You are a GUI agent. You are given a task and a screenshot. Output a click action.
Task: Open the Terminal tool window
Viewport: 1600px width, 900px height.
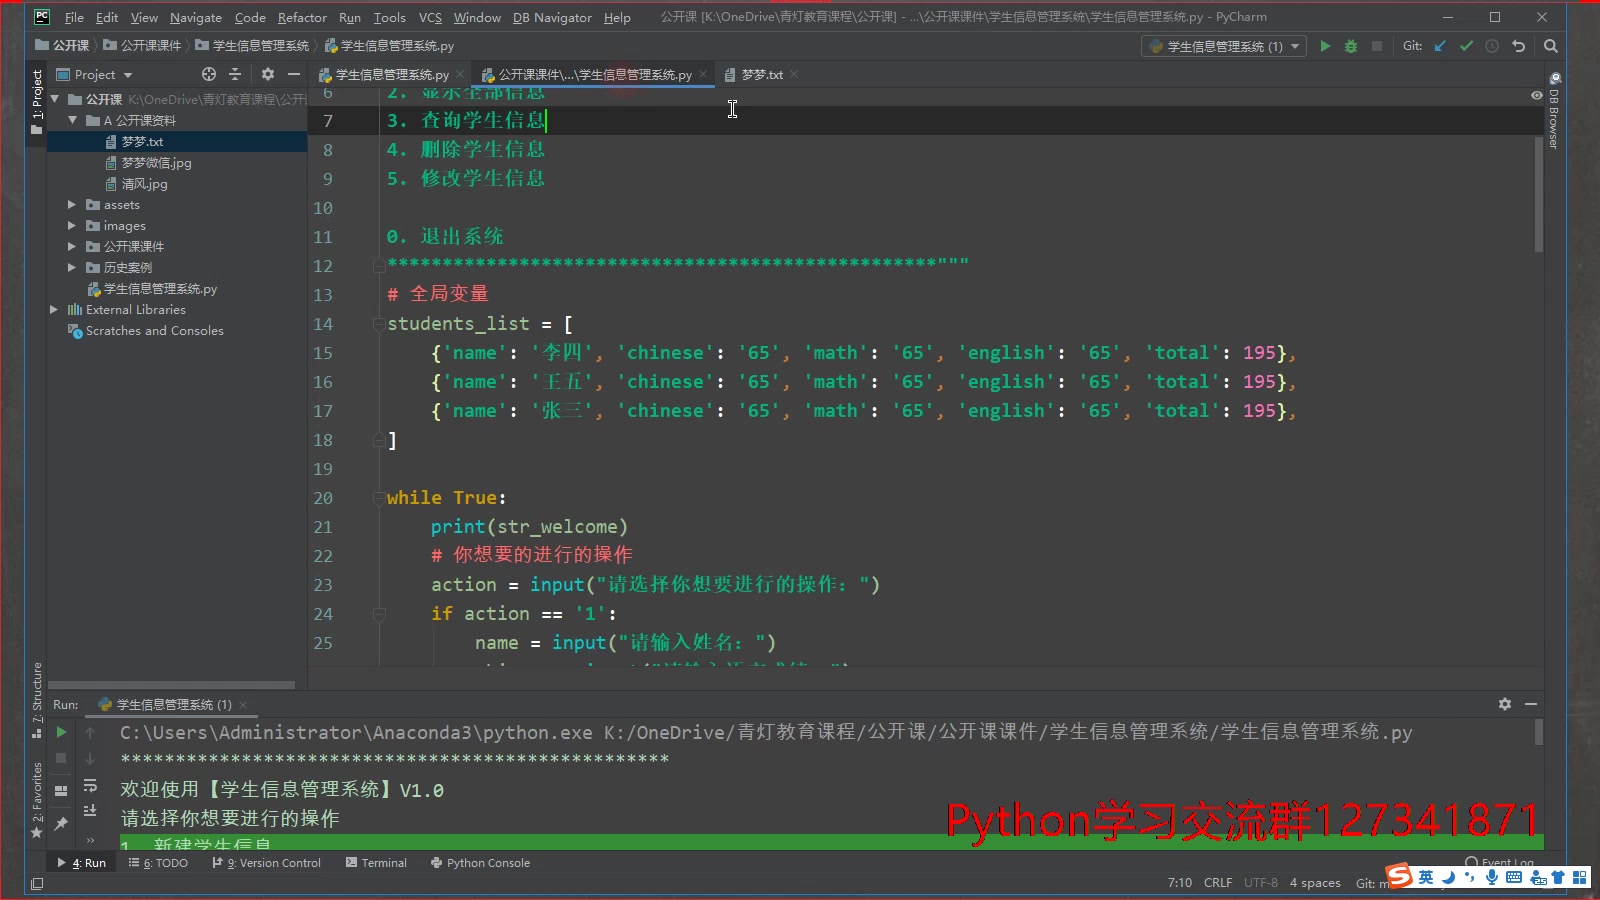pos(382,862)
